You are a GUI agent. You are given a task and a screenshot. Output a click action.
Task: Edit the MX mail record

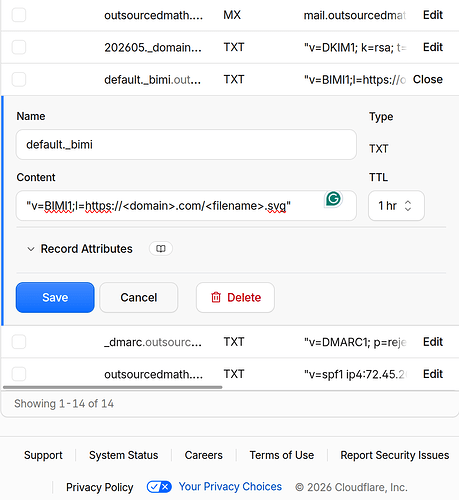[x=433, y=15]
